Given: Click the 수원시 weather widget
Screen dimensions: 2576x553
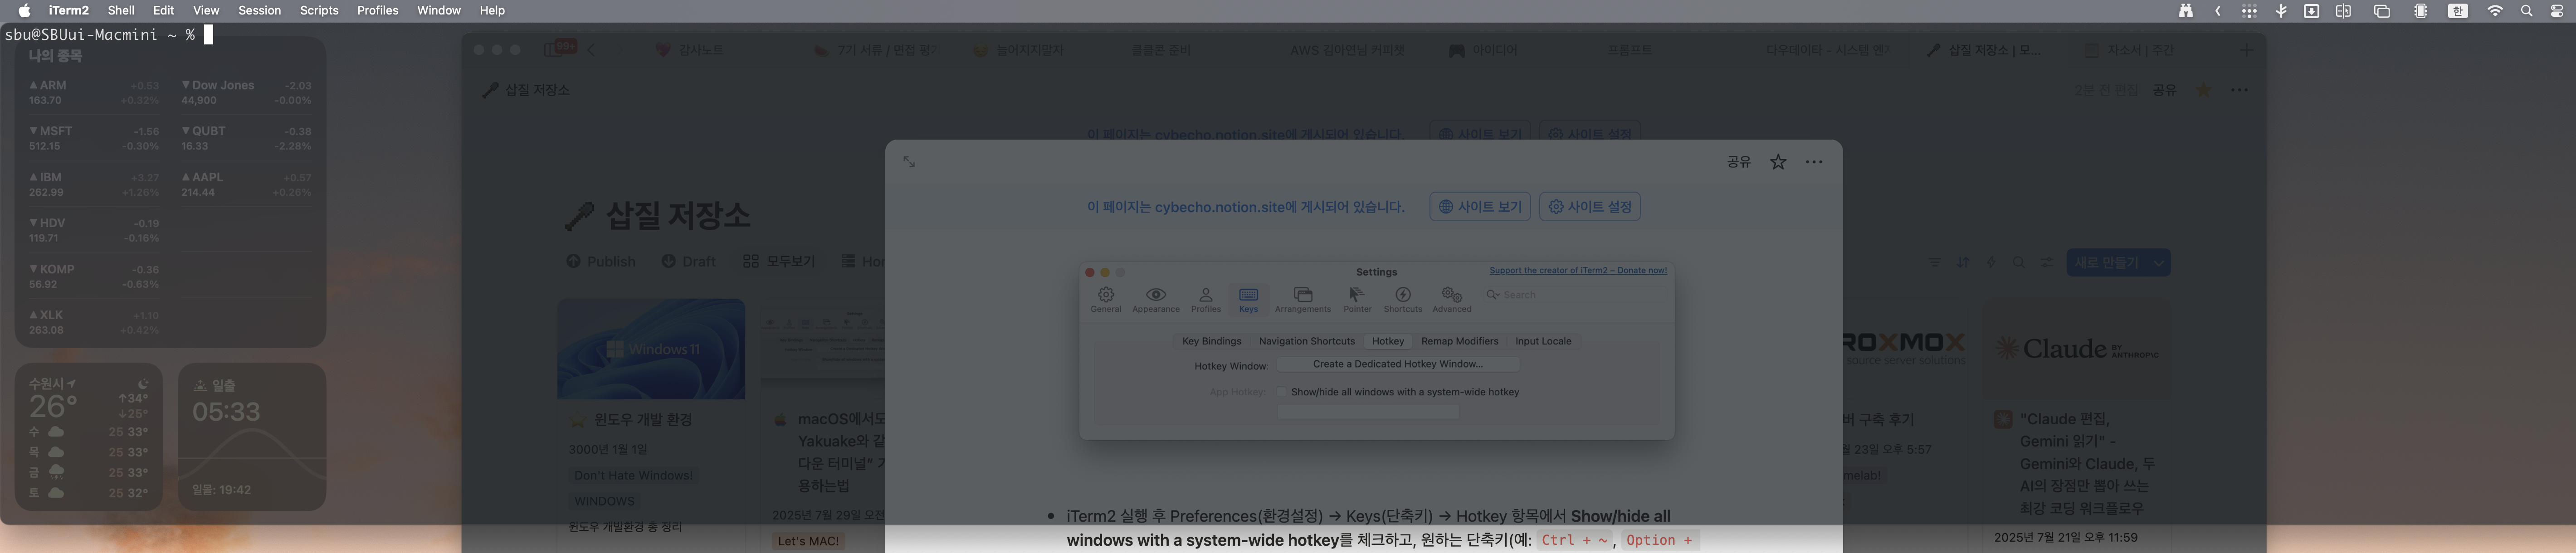Looking at the screenshot, I should [89, 437].
